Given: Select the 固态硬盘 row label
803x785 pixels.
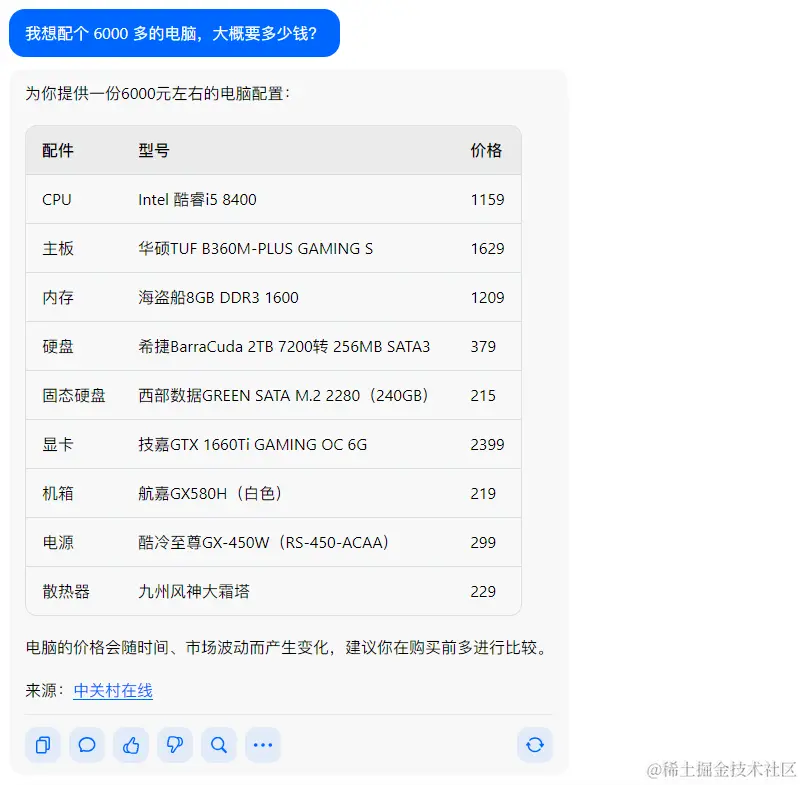Looking at the screenshot, I should [x=74, y=396].
